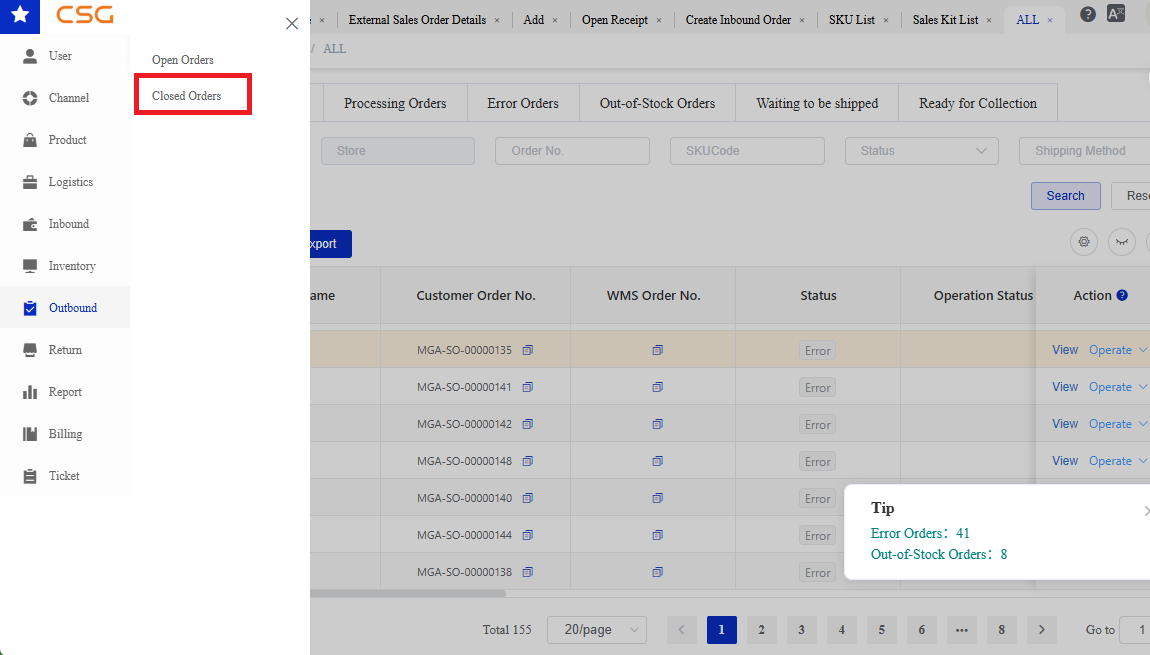Open the 20/page size dropdown

click(x=597, y=629)
